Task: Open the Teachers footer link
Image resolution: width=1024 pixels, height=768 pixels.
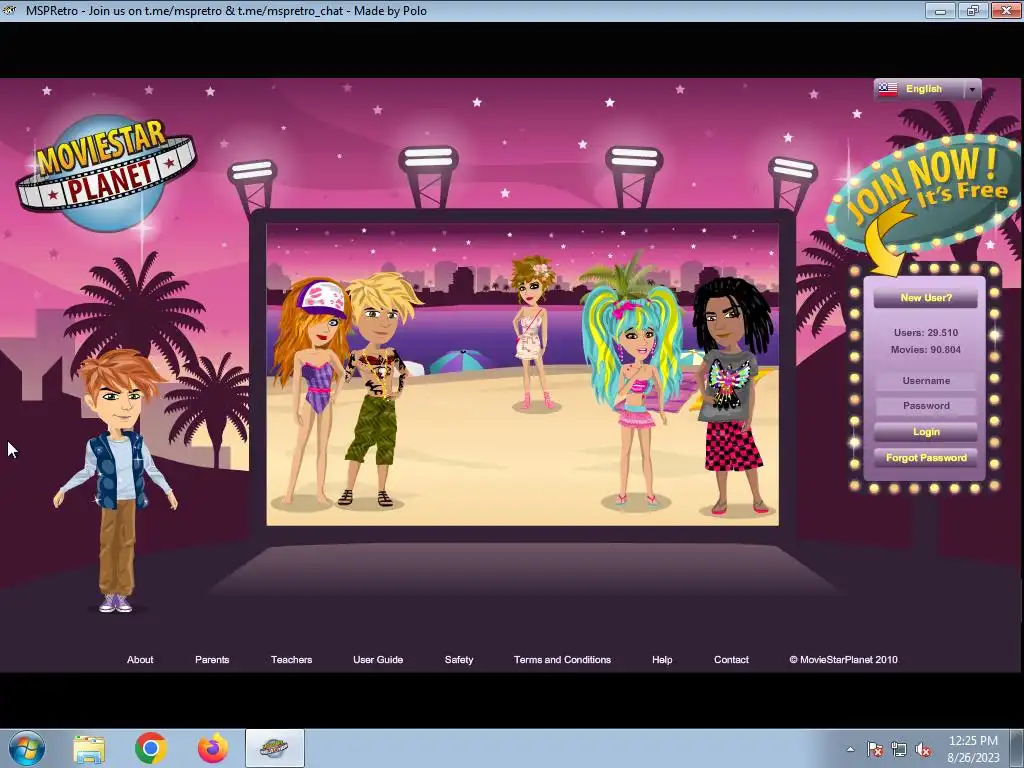Action: [291, 660]
